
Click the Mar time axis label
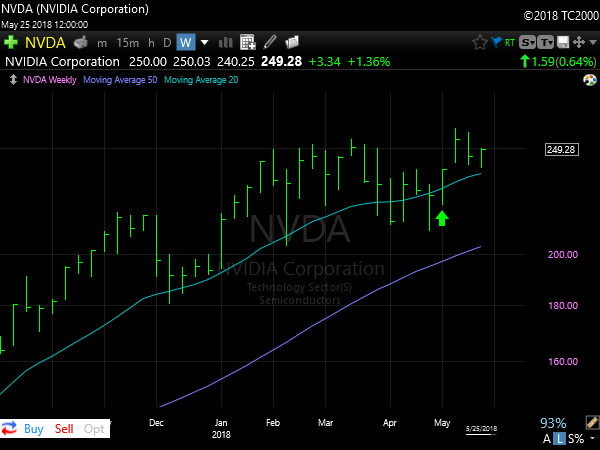click(x=325, y=423)
